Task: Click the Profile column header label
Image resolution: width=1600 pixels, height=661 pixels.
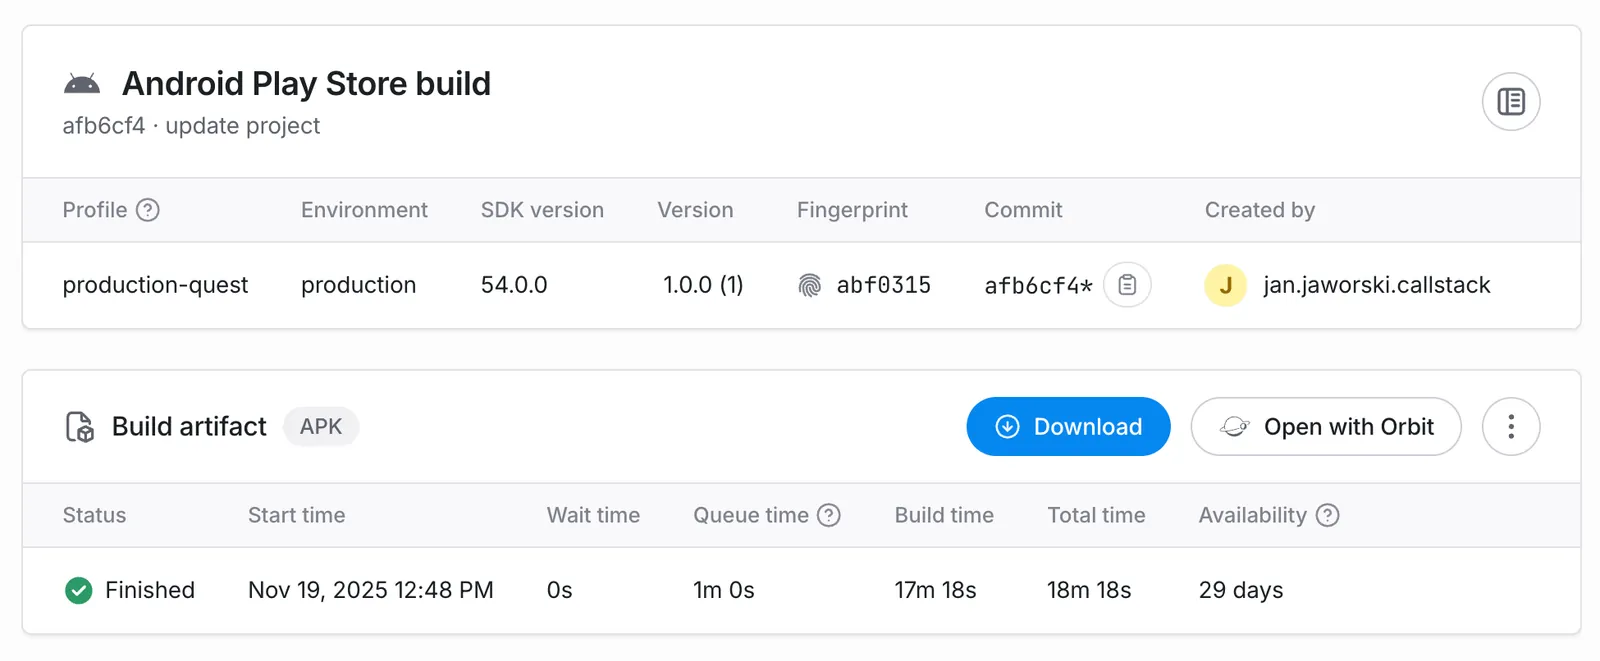Action: [95, 210]
